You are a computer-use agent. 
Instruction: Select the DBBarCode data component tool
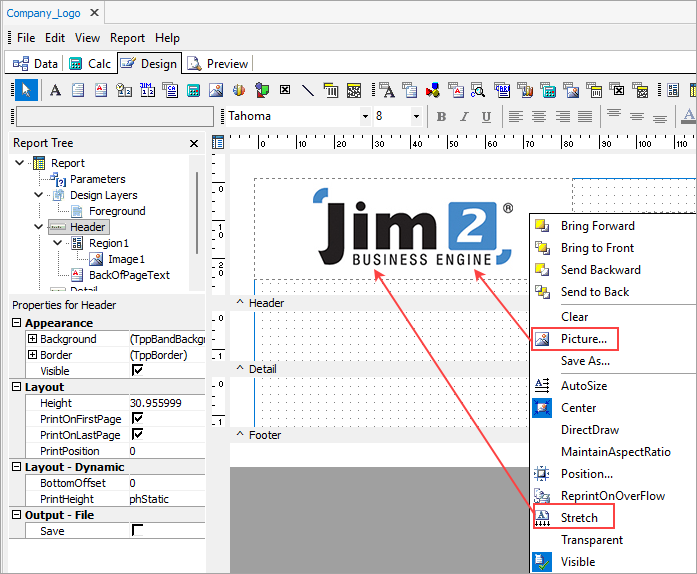click(x=594, y=90)
